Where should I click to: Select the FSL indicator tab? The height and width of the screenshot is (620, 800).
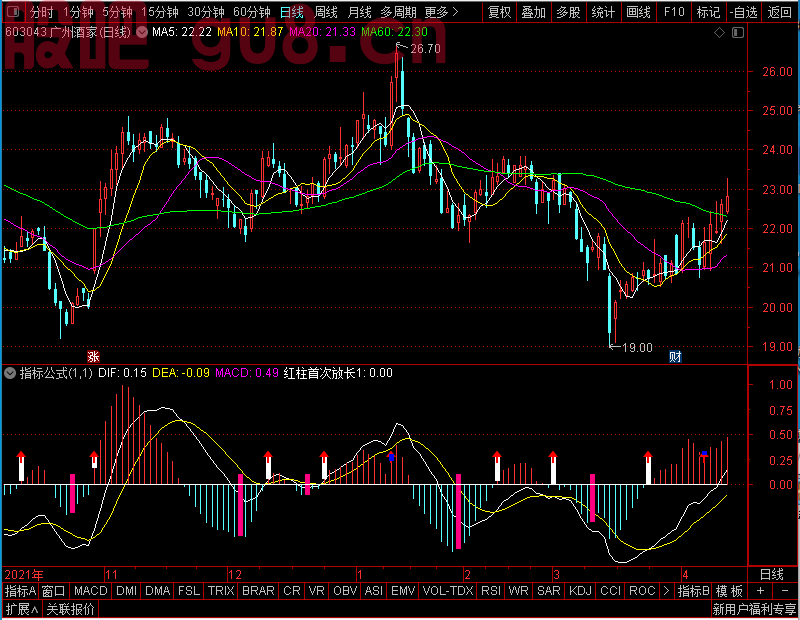tap(189, 591)
